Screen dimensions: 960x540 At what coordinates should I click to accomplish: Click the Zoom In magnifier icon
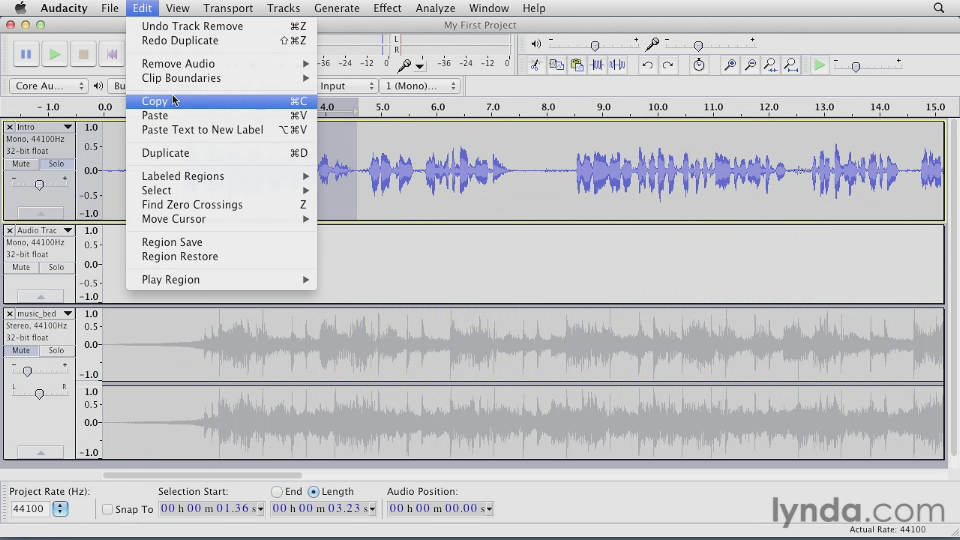click(730, 65)
